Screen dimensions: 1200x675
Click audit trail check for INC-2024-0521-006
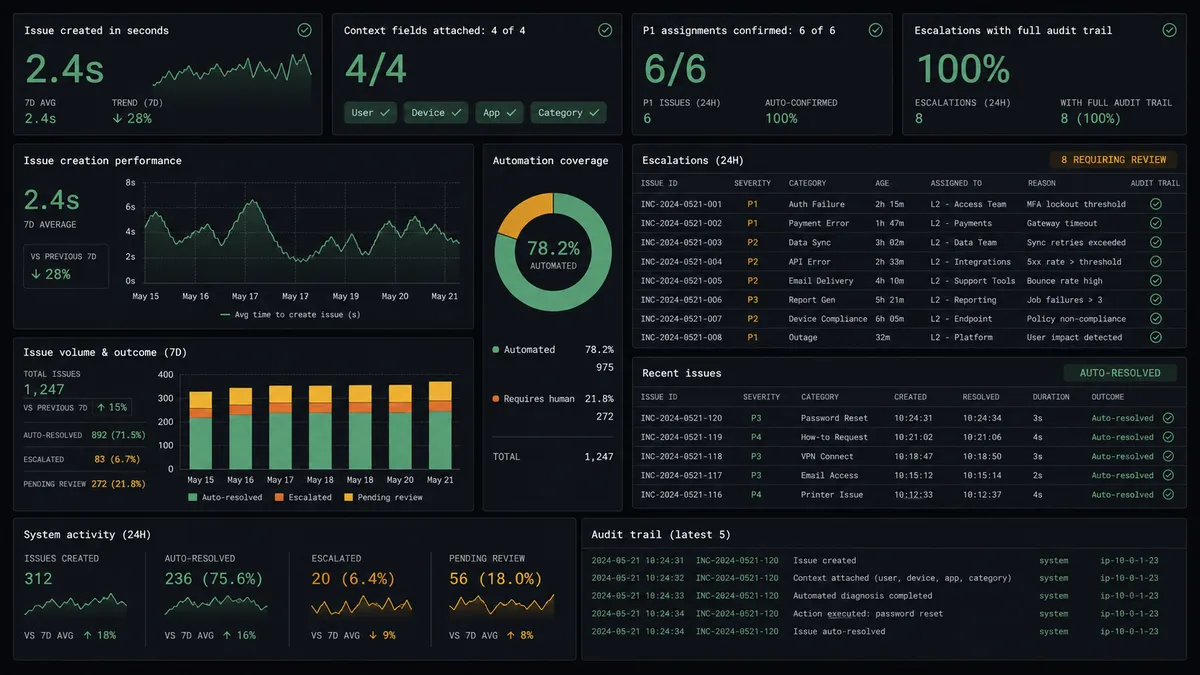pos(1156,300)
